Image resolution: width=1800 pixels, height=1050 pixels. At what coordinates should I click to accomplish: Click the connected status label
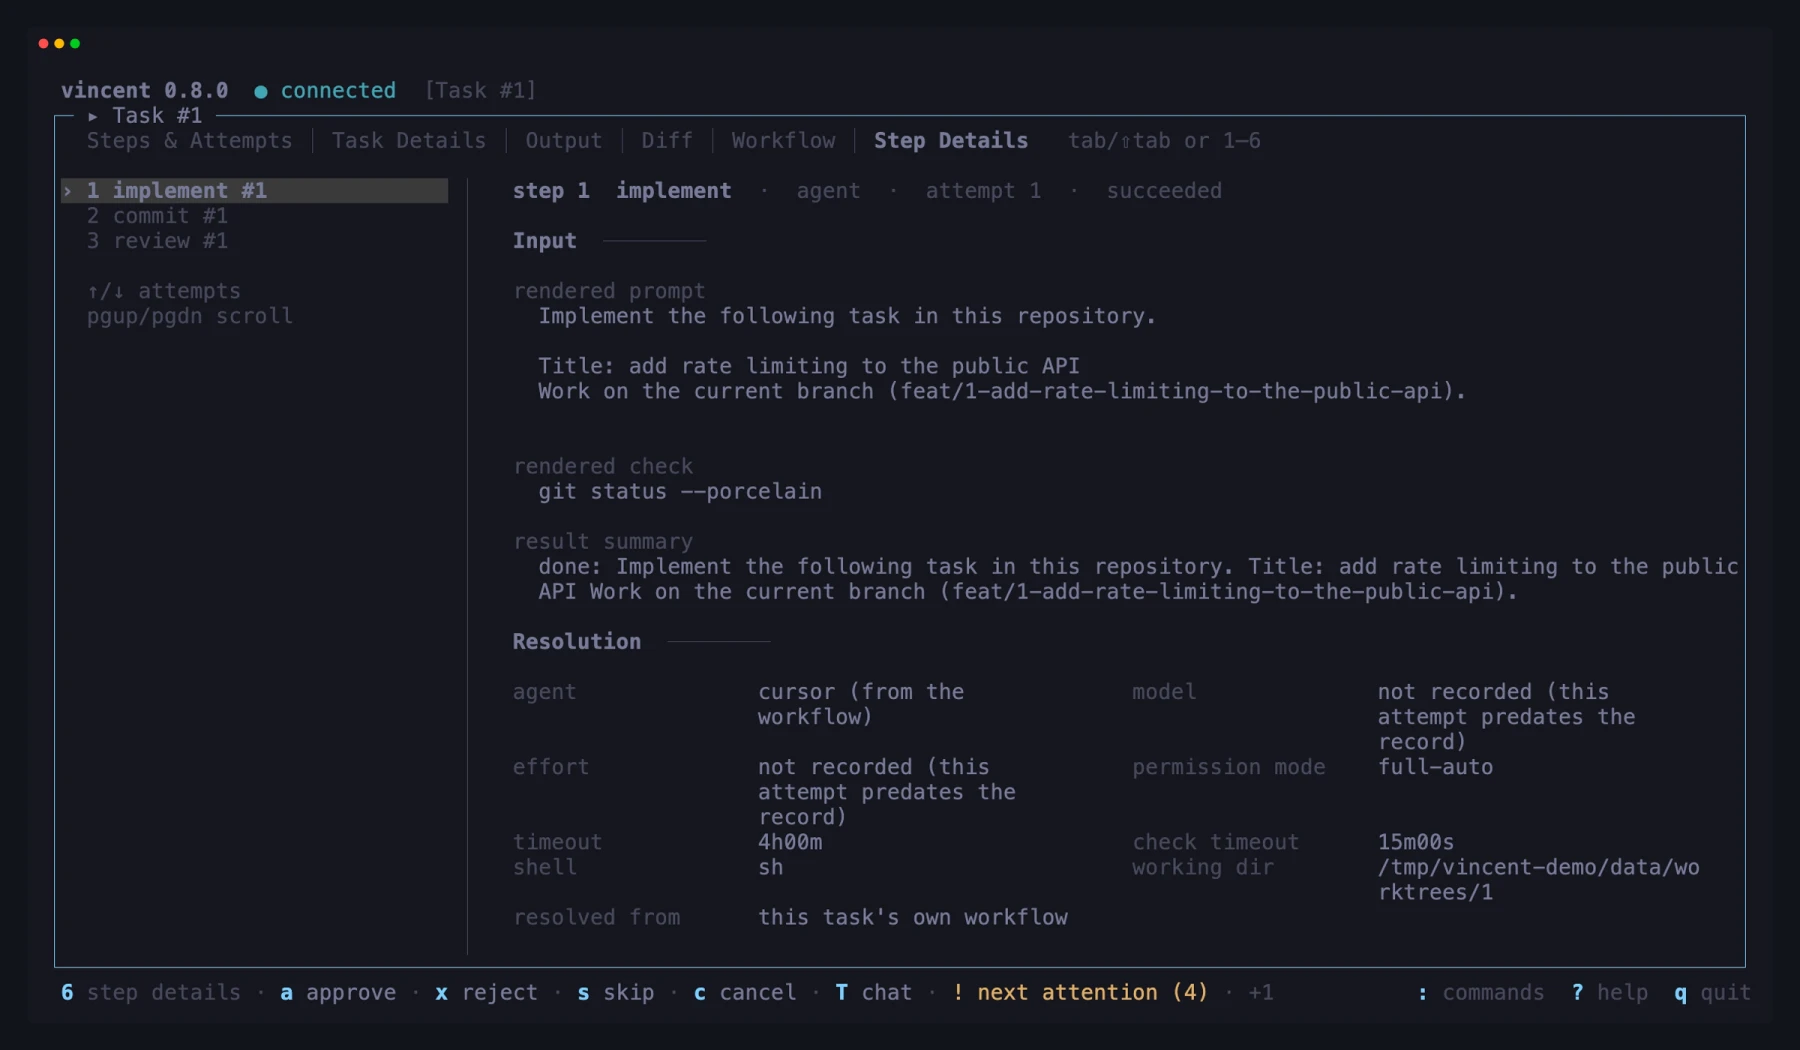coord(338,91)
